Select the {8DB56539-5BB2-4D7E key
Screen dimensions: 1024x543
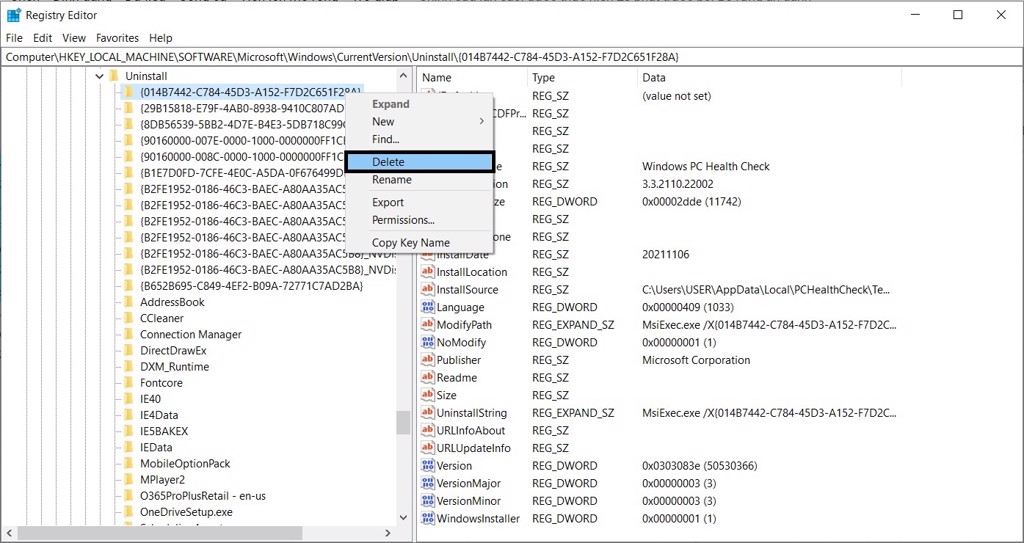click(x=242, y=124)
